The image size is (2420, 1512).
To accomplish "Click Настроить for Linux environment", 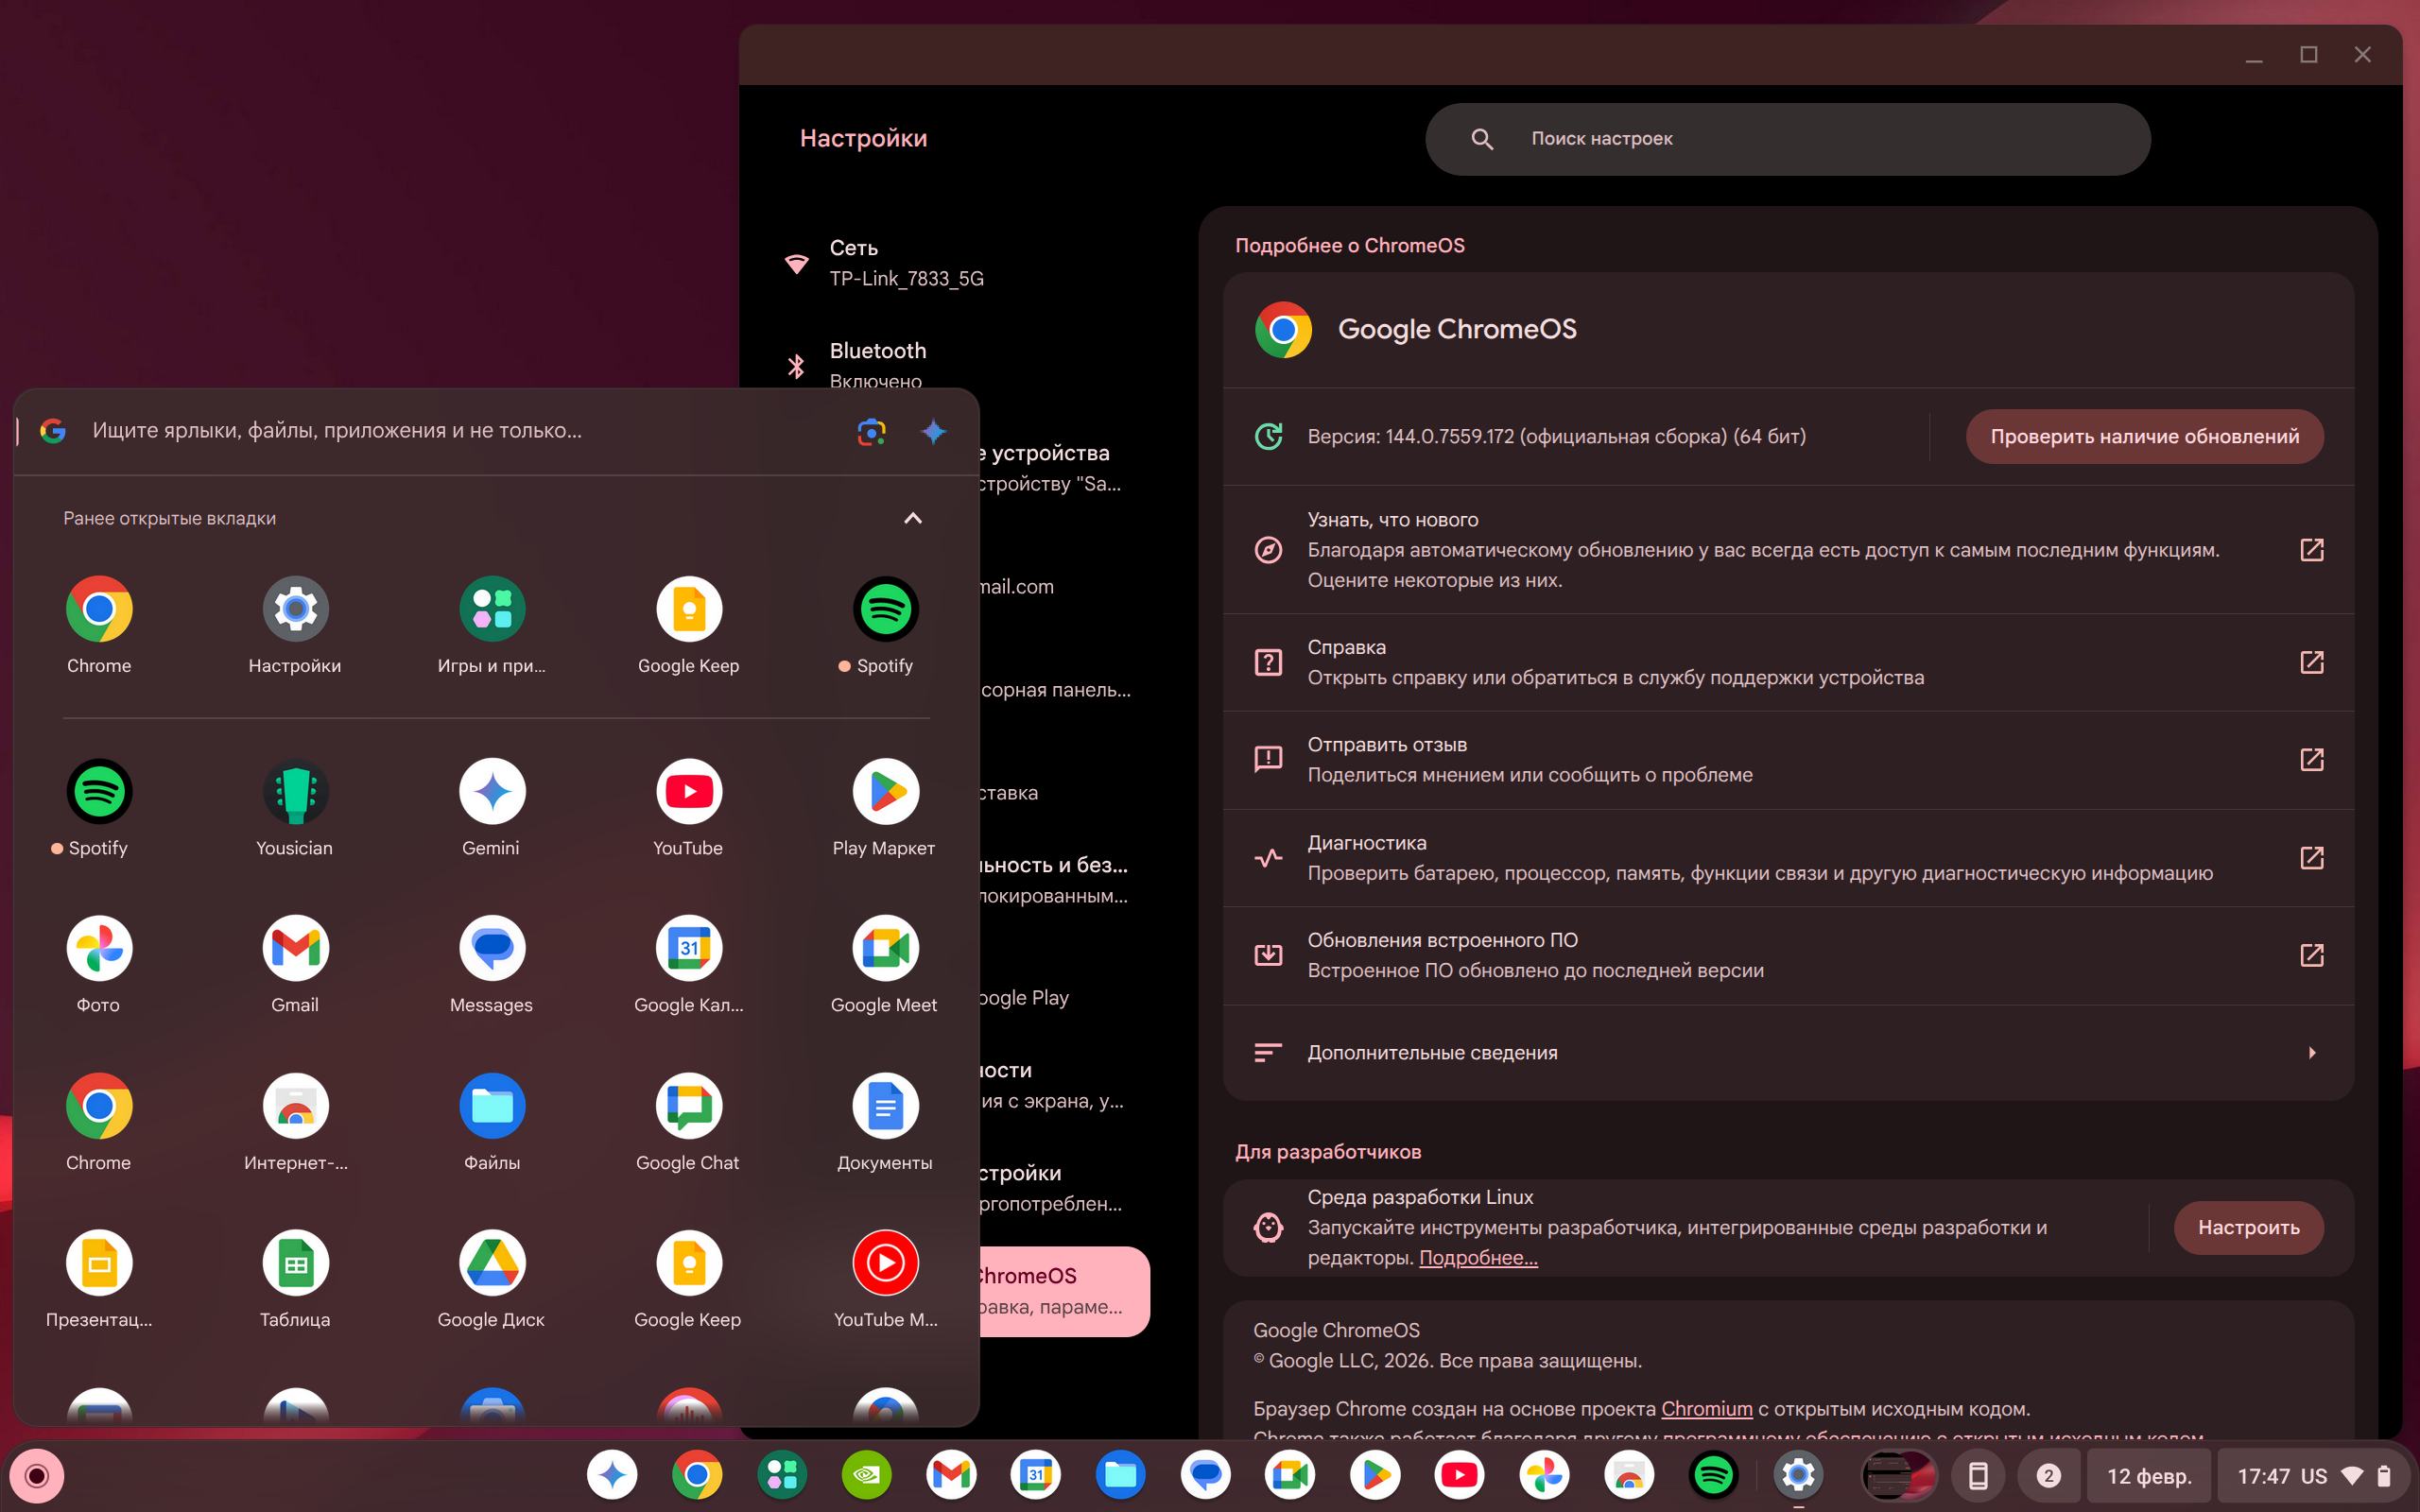I will pyautogui.click(x=2247, y=1228).
